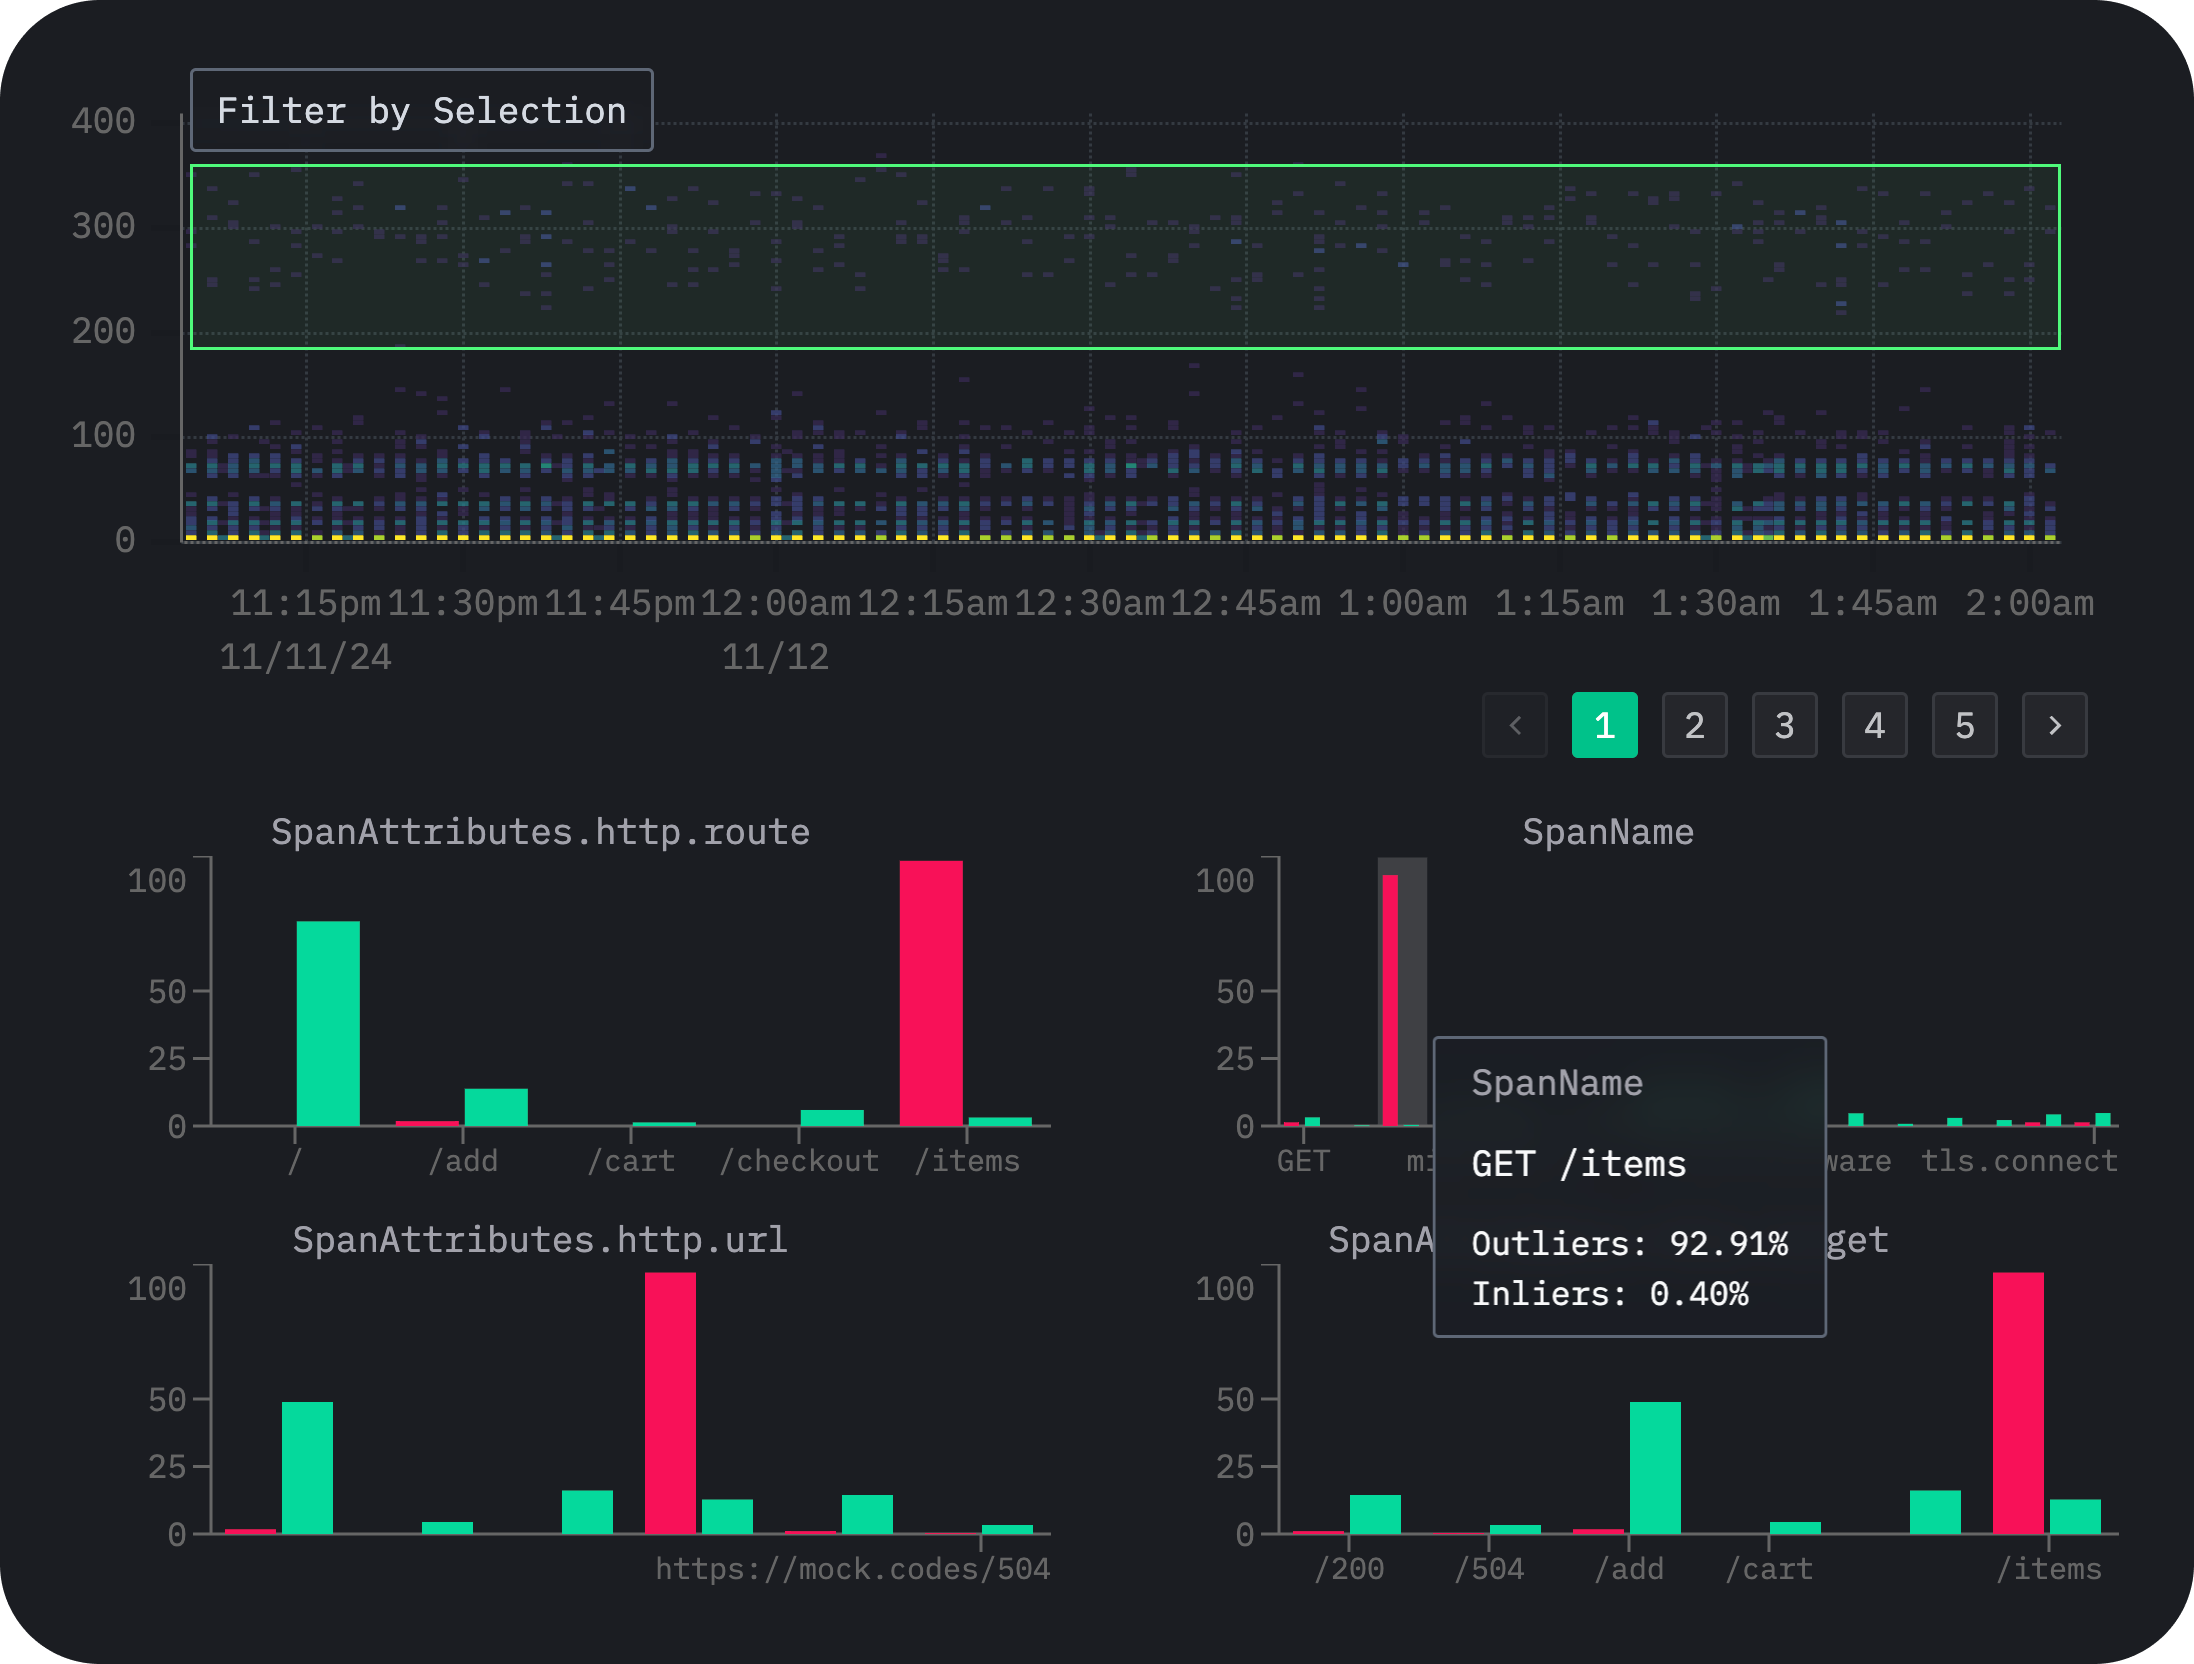Select page 2 in pagination
This screenshot has width=2194, height=1664.
click(x=1689, y=725)
